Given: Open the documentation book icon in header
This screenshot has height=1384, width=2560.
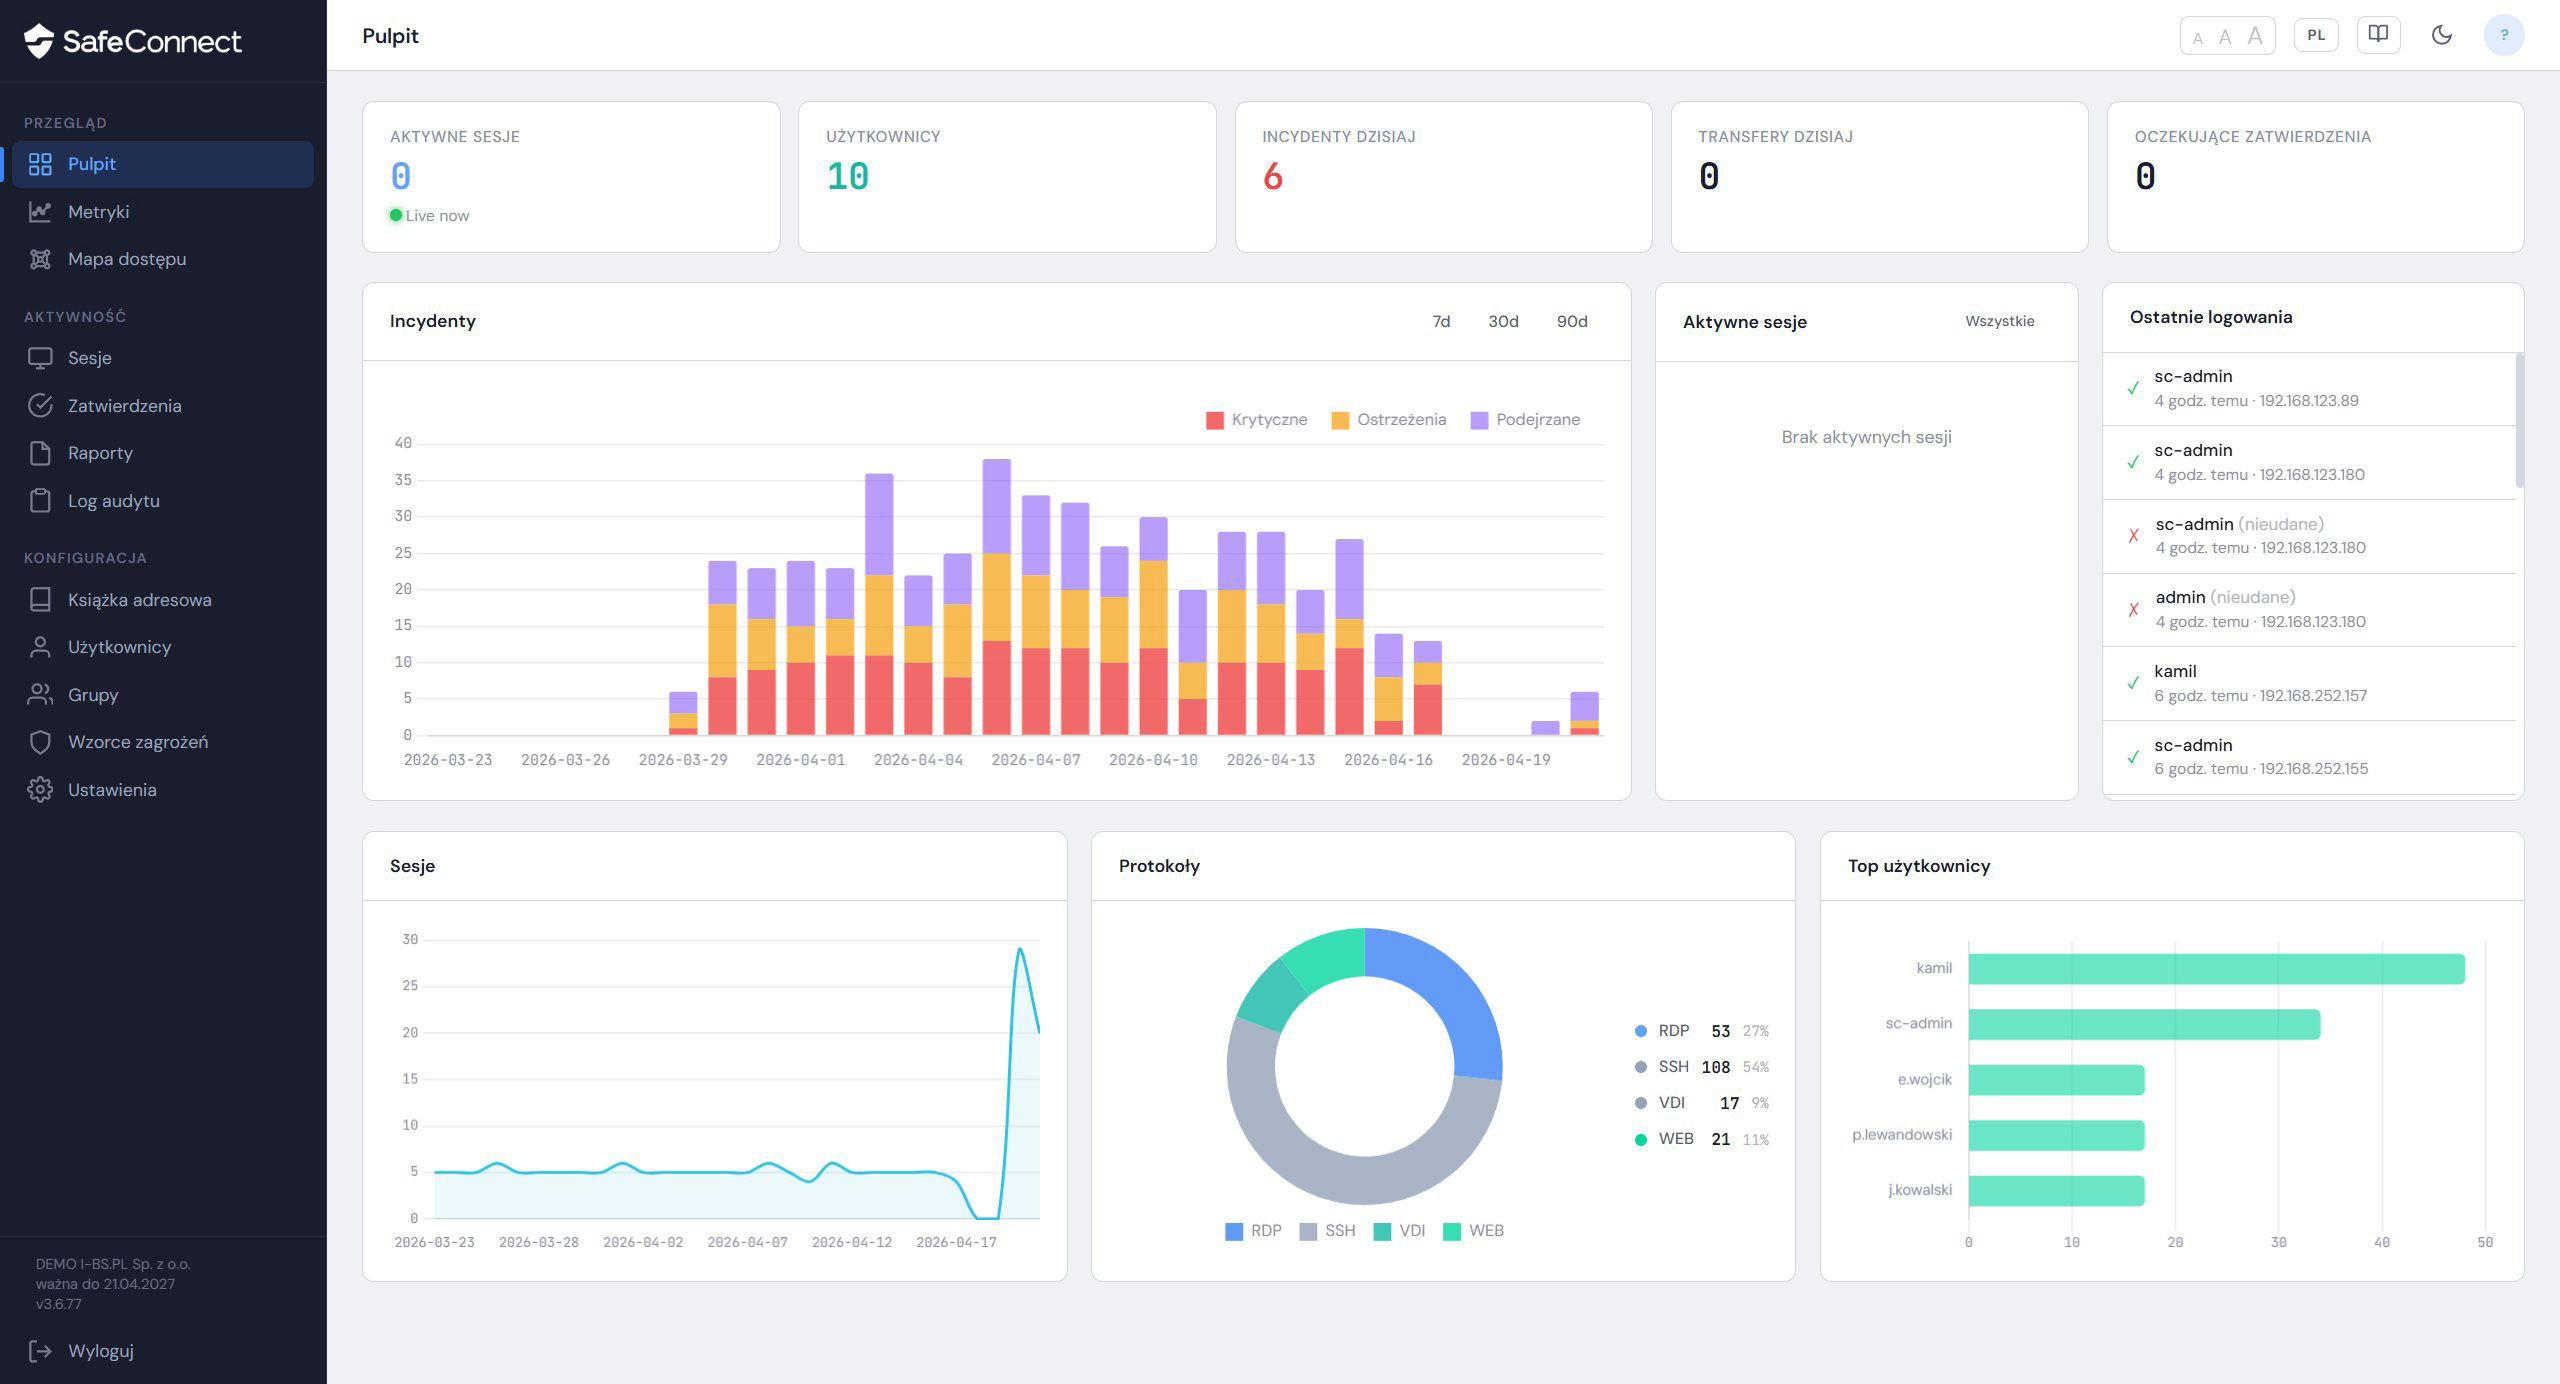Looking at the screenshot, I should [x=2378, y=35].
